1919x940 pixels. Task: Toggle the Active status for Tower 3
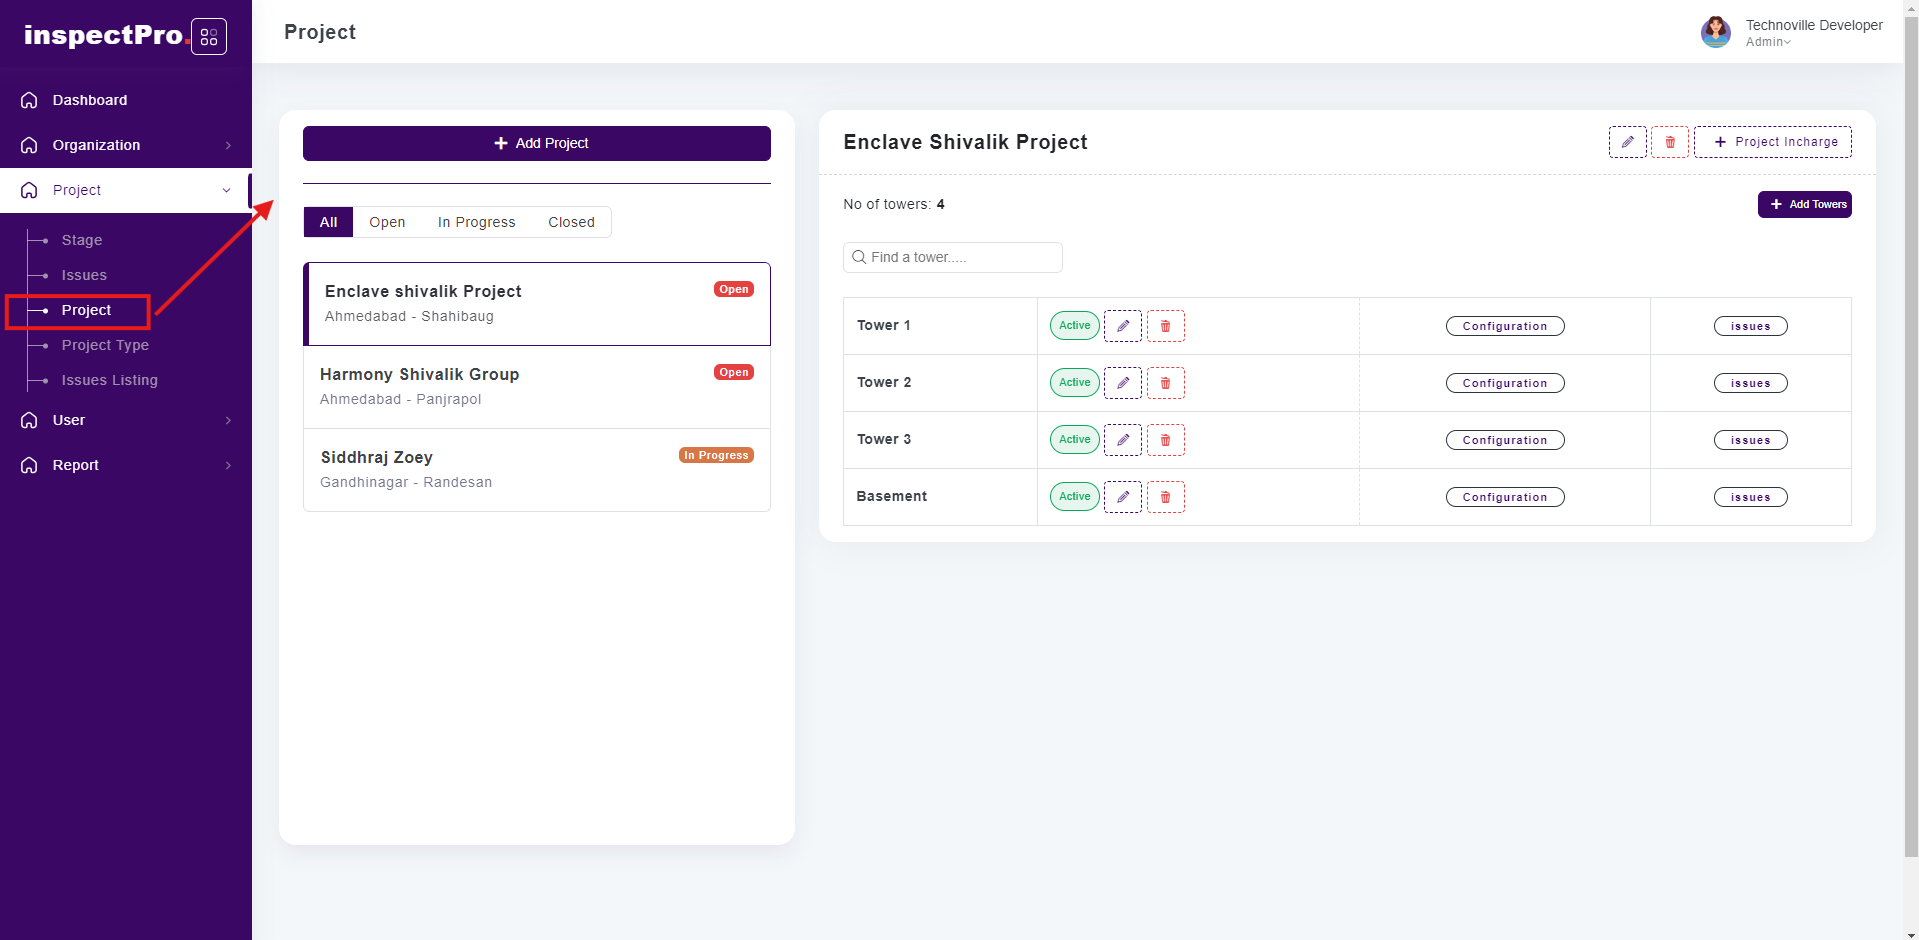[x=1074, y=440]
